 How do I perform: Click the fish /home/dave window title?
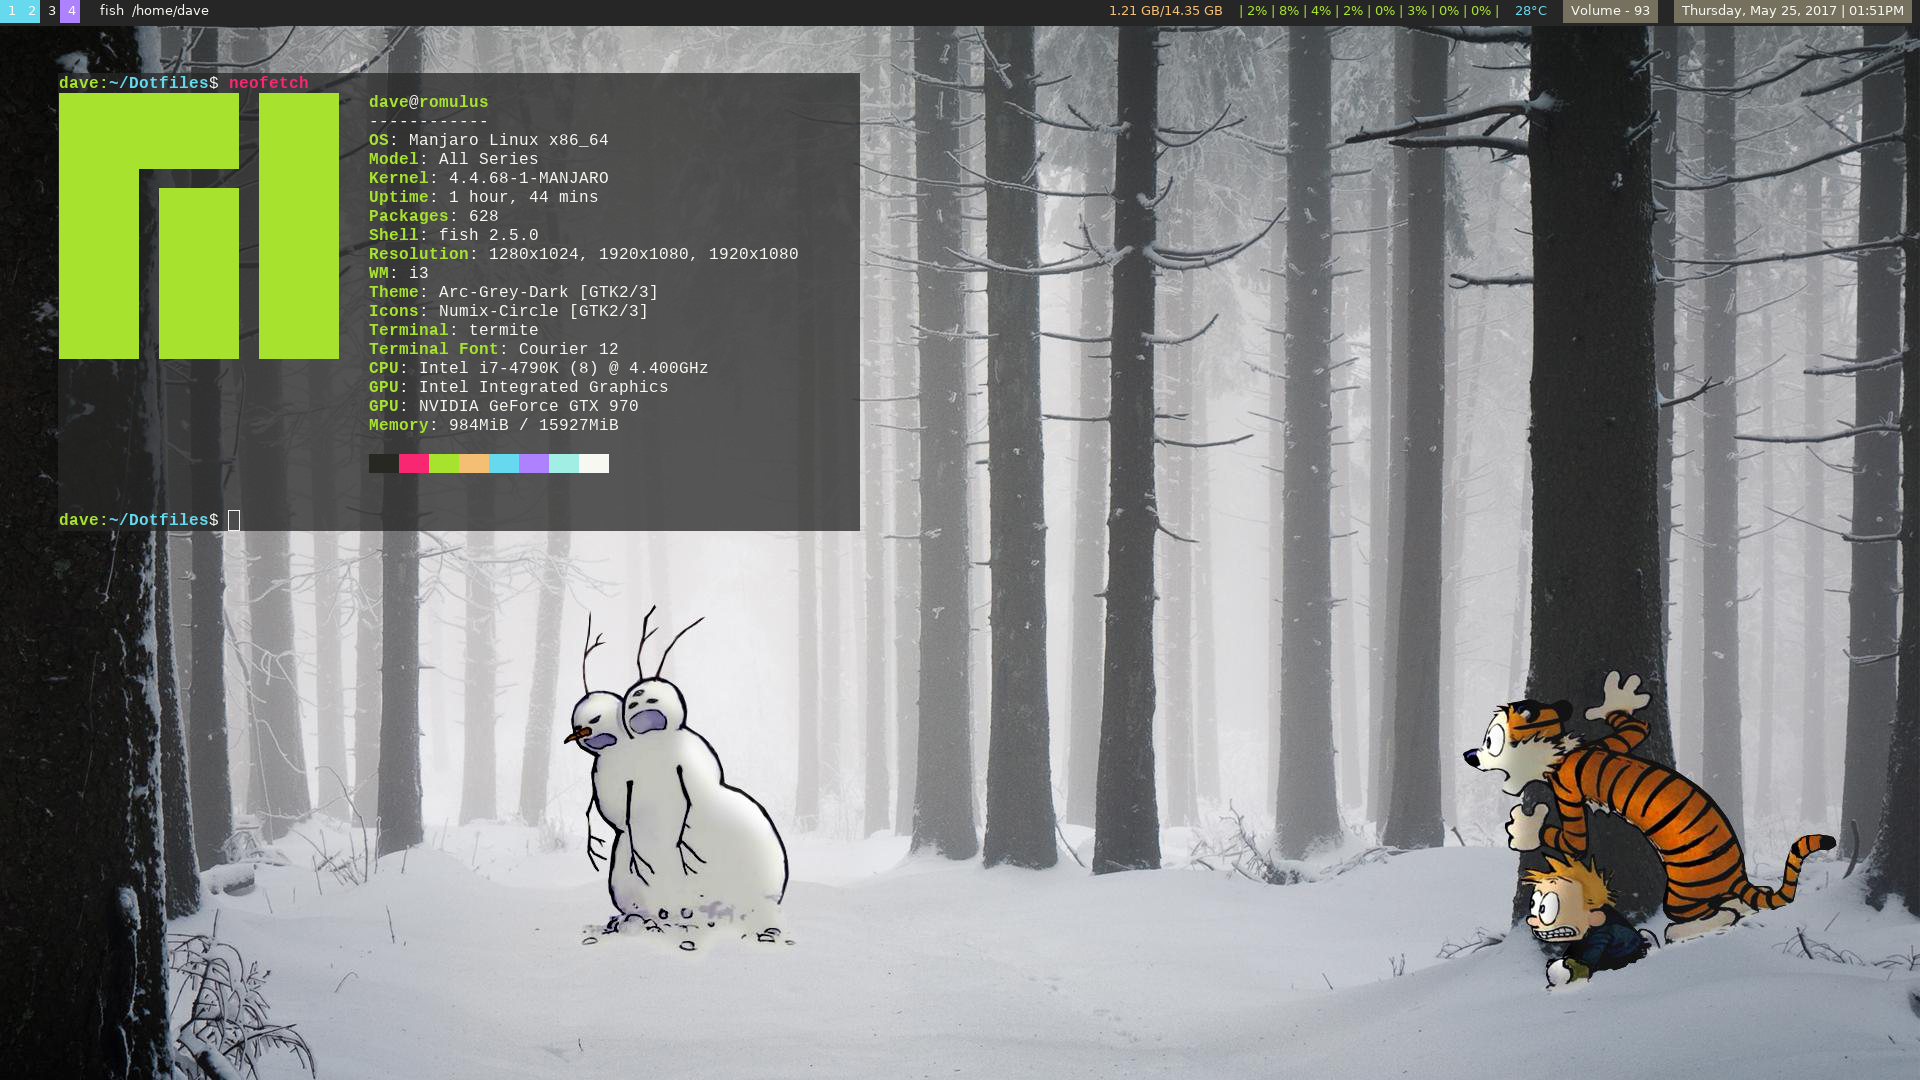pos(154,11)
